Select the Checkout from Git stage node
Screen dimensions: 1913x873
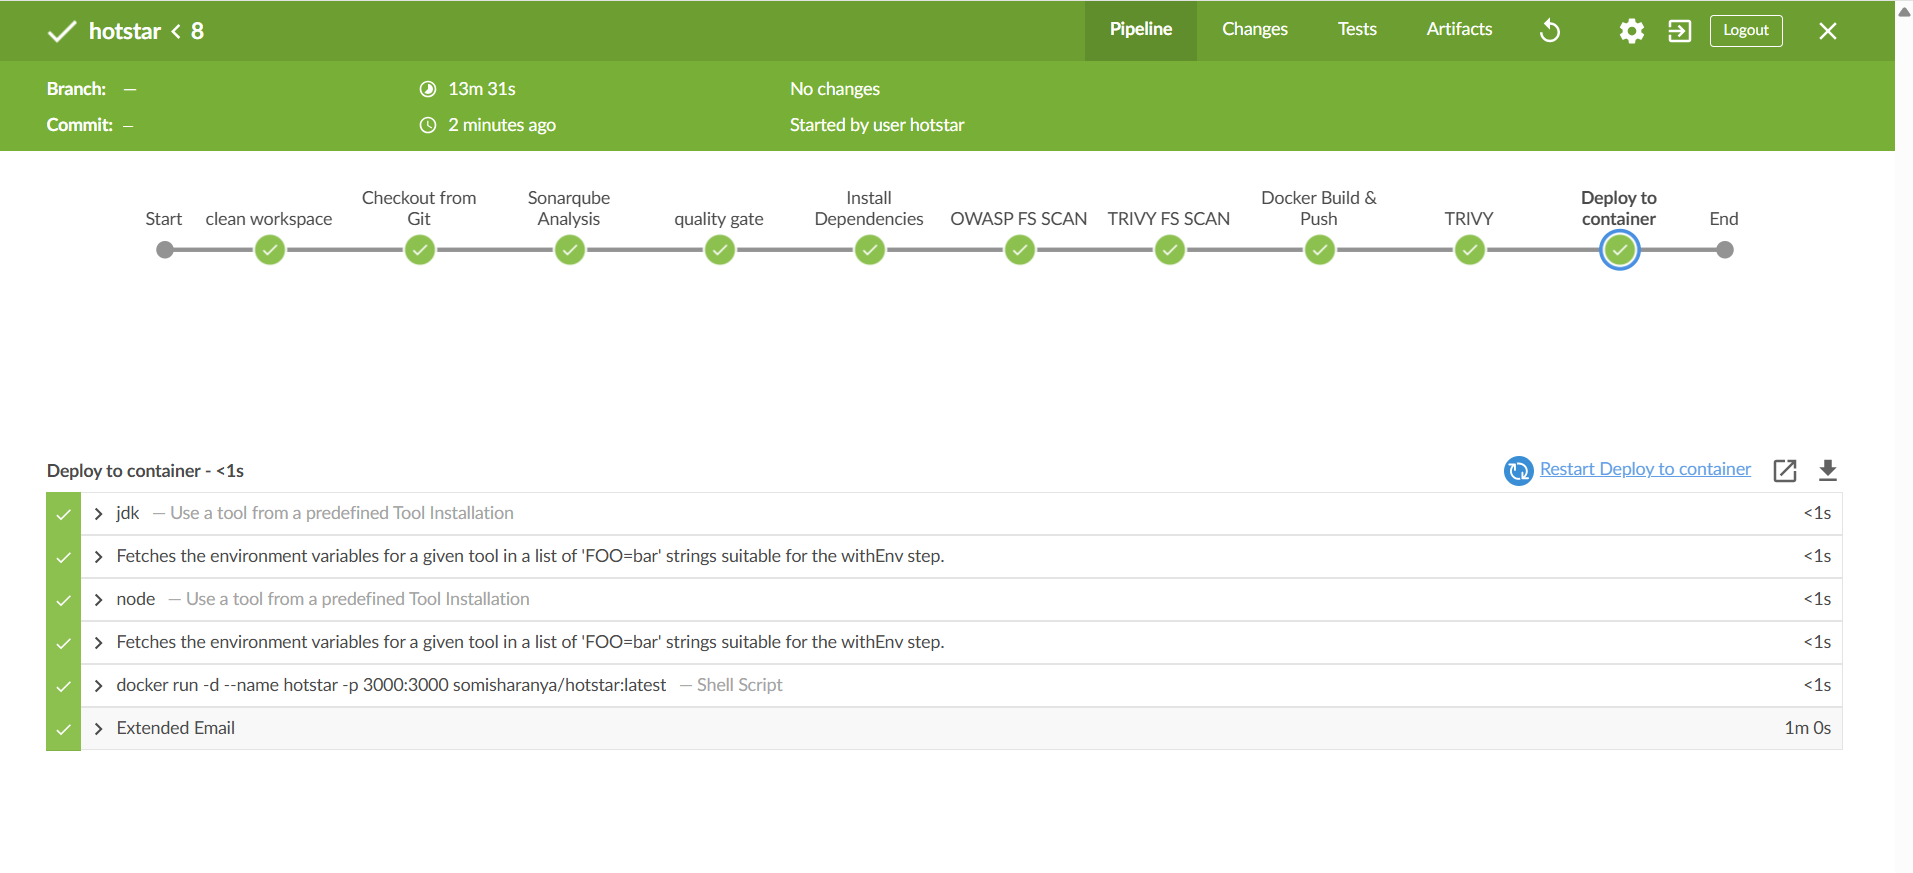click(420, 250)
